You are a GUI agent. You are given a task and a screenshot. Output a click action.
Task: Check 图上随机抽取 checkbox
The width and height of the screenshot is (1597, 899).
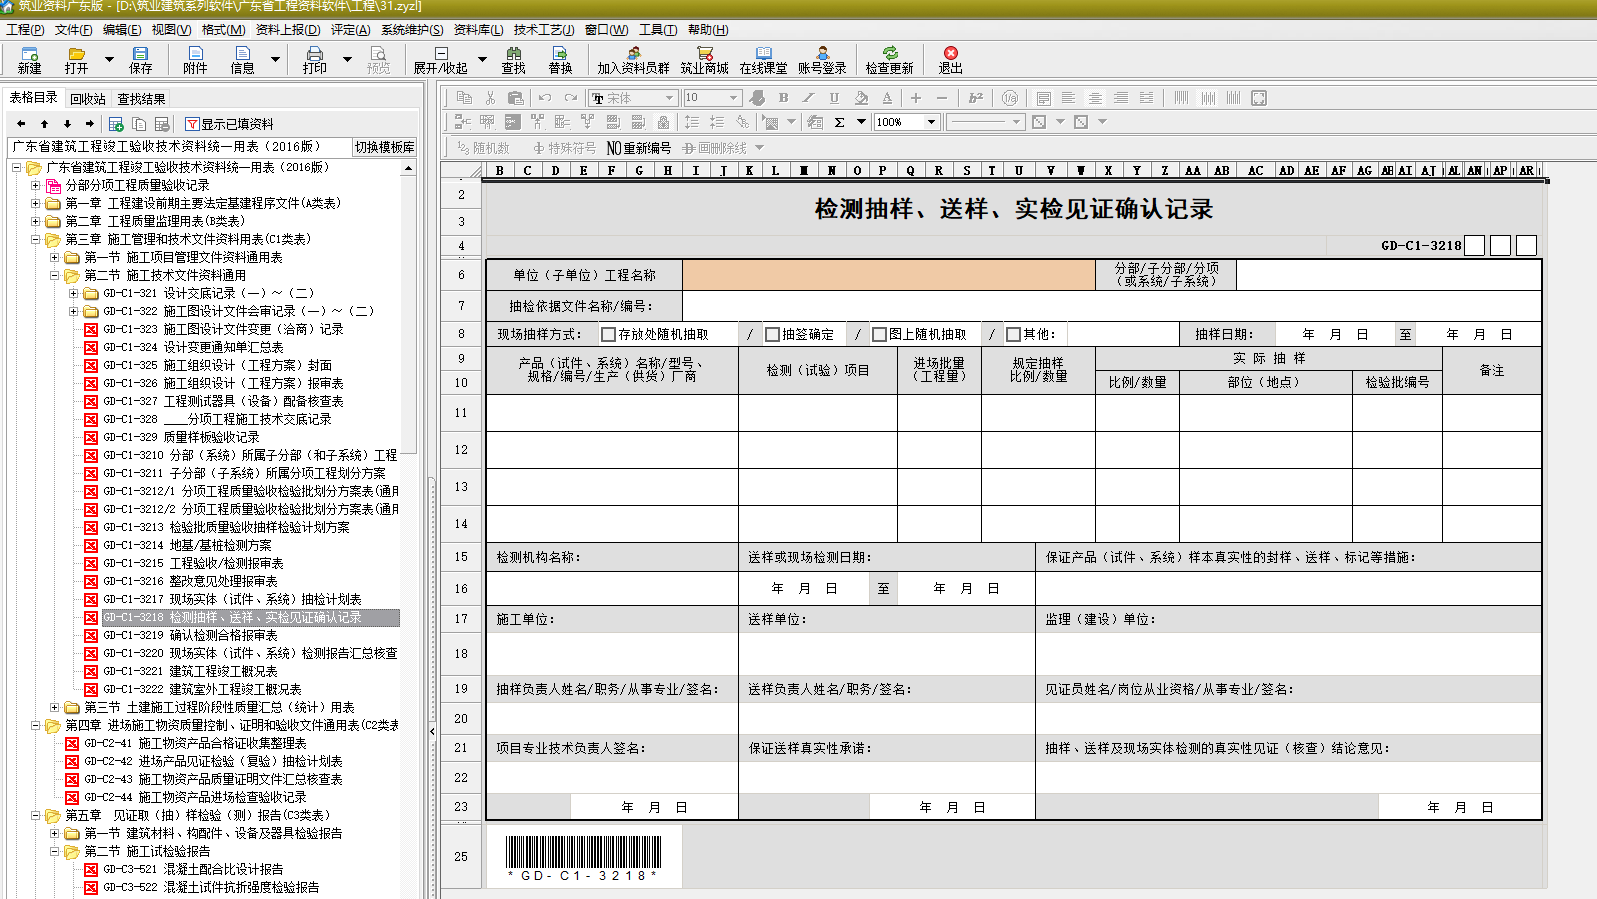879,334
